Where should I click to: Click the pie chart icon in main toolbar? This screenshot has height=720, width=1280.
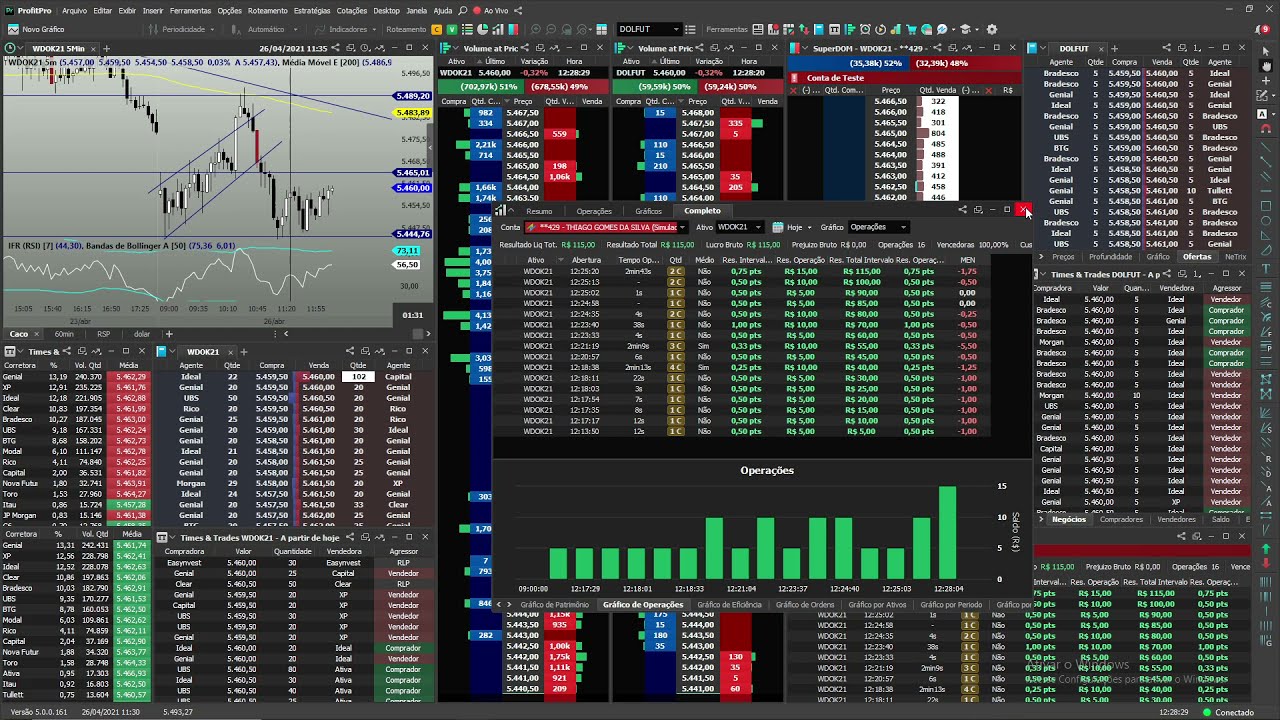[x=484, y=29]
